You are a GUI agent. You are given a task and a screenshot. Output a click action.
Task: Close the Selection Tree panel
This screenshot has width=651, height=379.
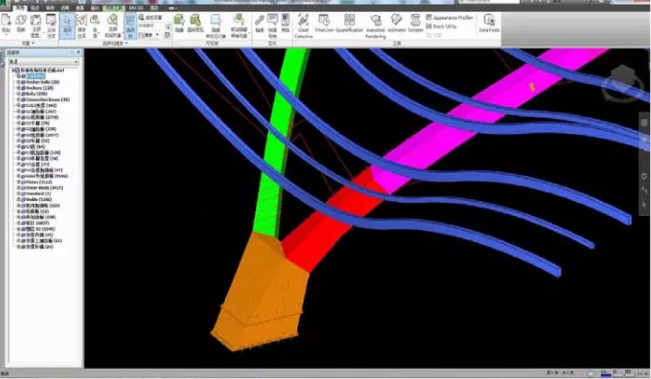[x=78, y=52]
